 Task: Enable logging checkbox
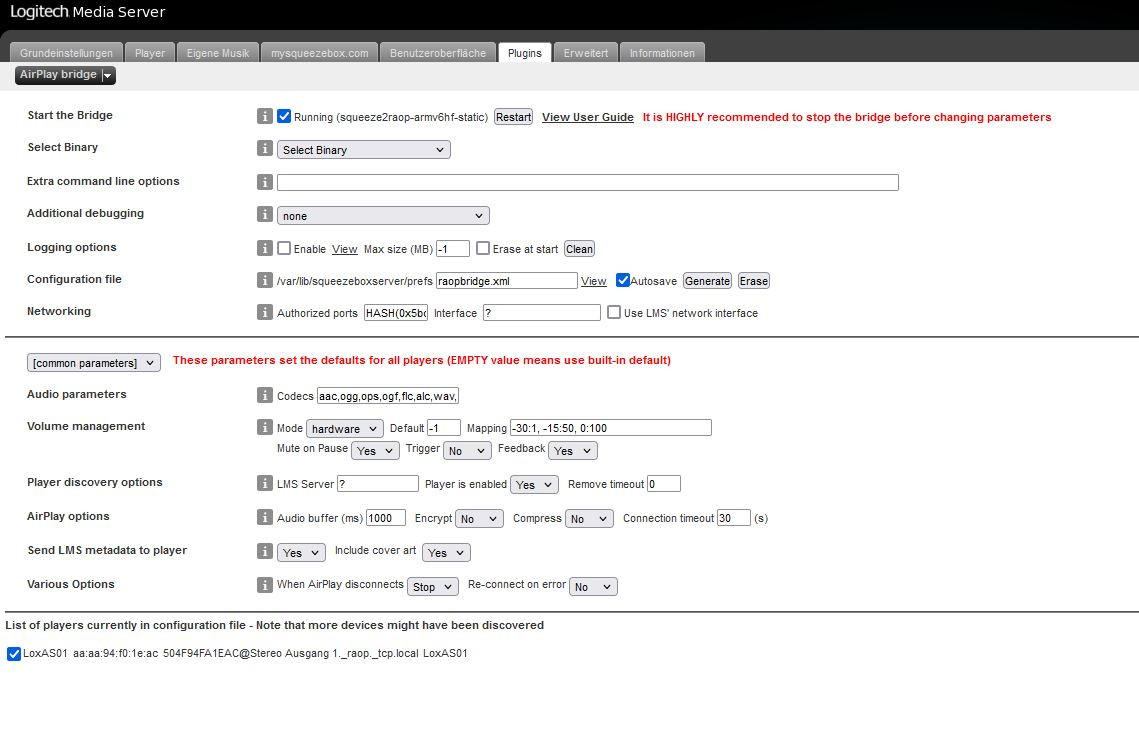tap(284, 248)
